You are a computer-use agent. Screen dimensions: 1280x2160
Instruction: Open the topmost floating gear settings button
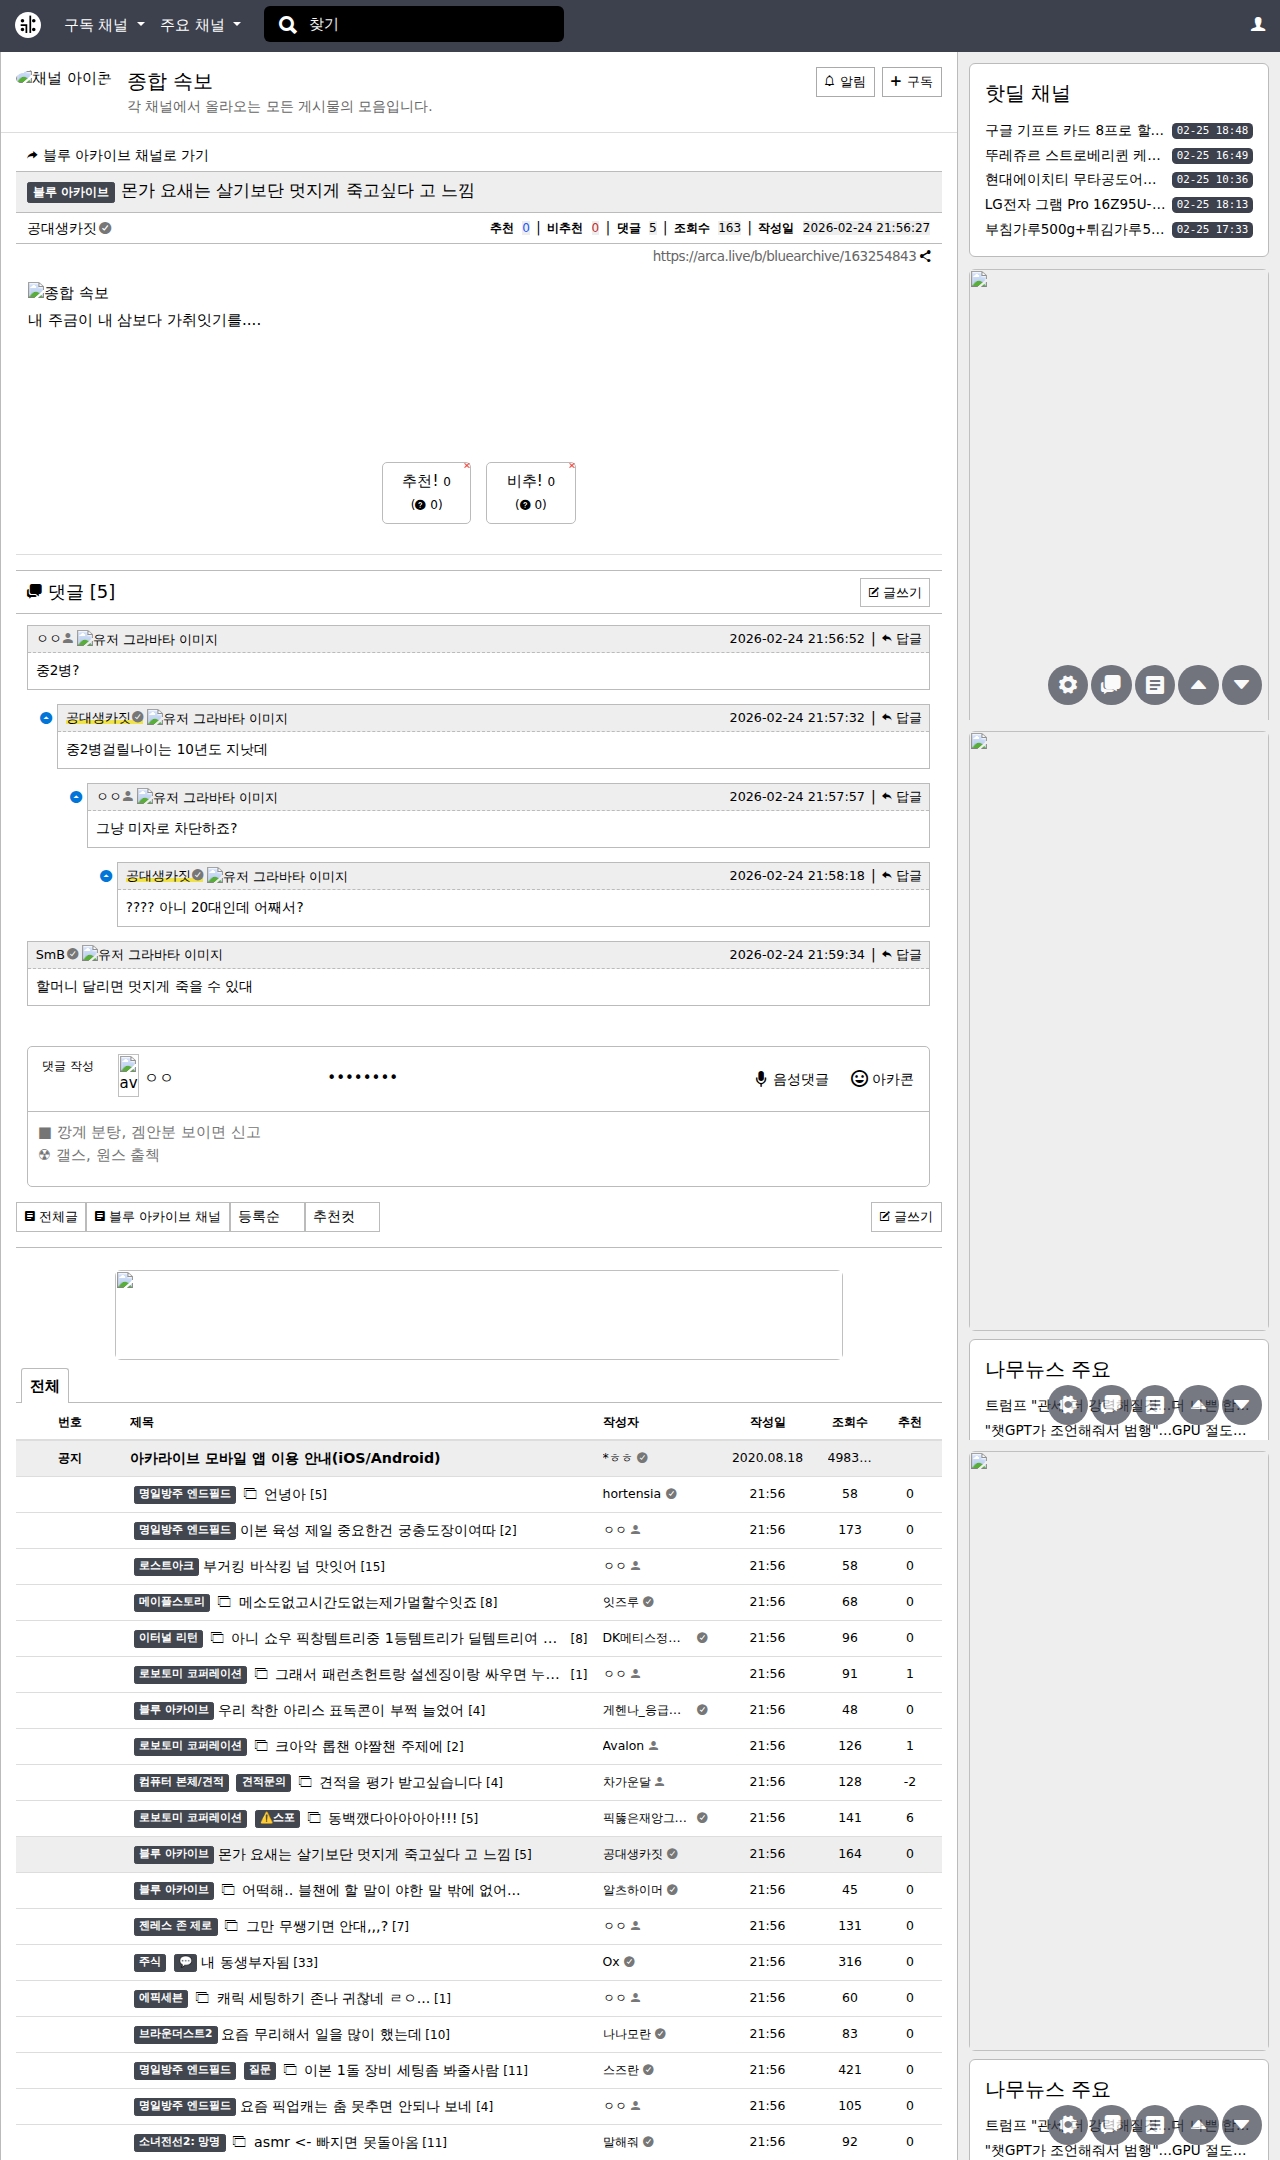point(1068,685)
